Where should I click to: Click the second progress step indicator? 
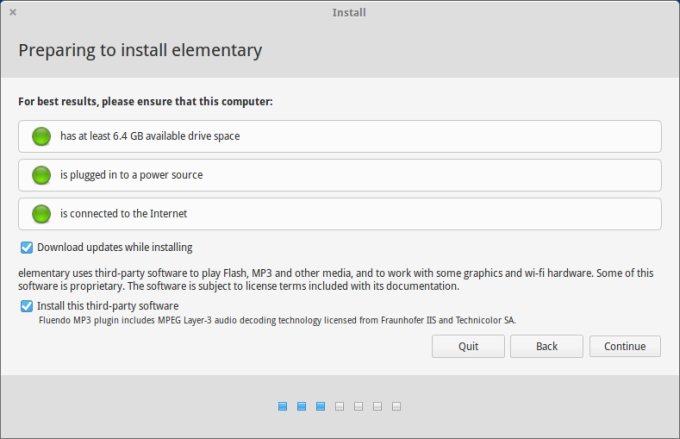point(301,406)
